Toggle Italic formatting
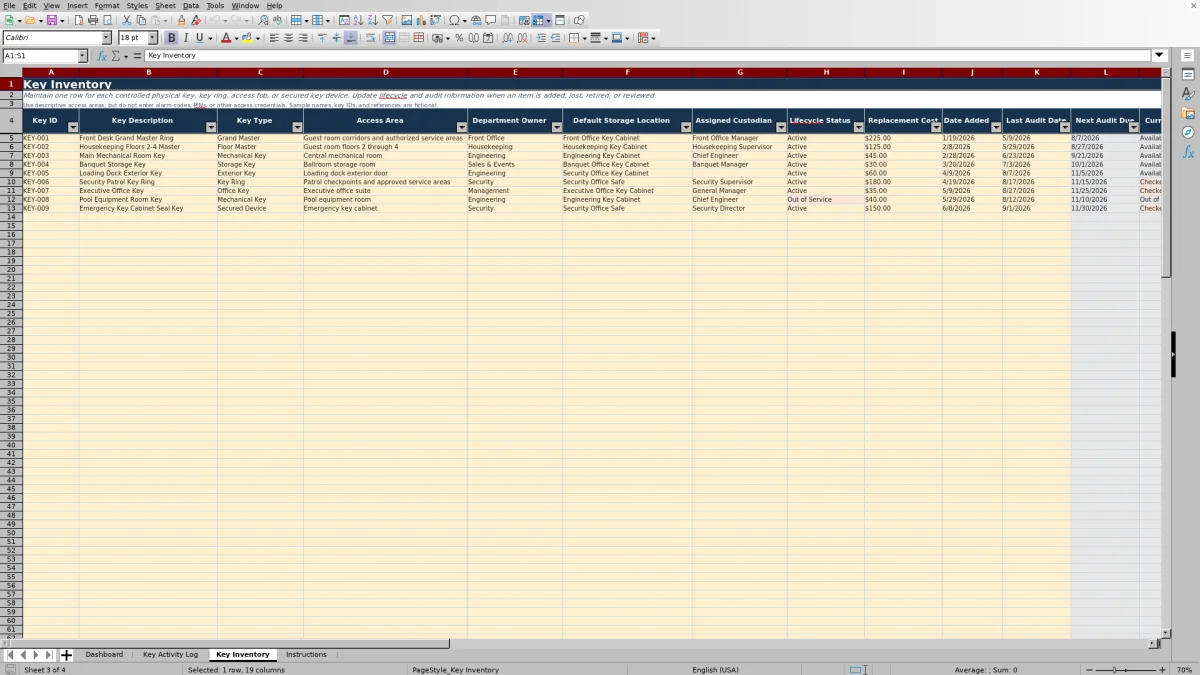The height and width of the screenshot is (675, 1200). (x=185, y=38)
